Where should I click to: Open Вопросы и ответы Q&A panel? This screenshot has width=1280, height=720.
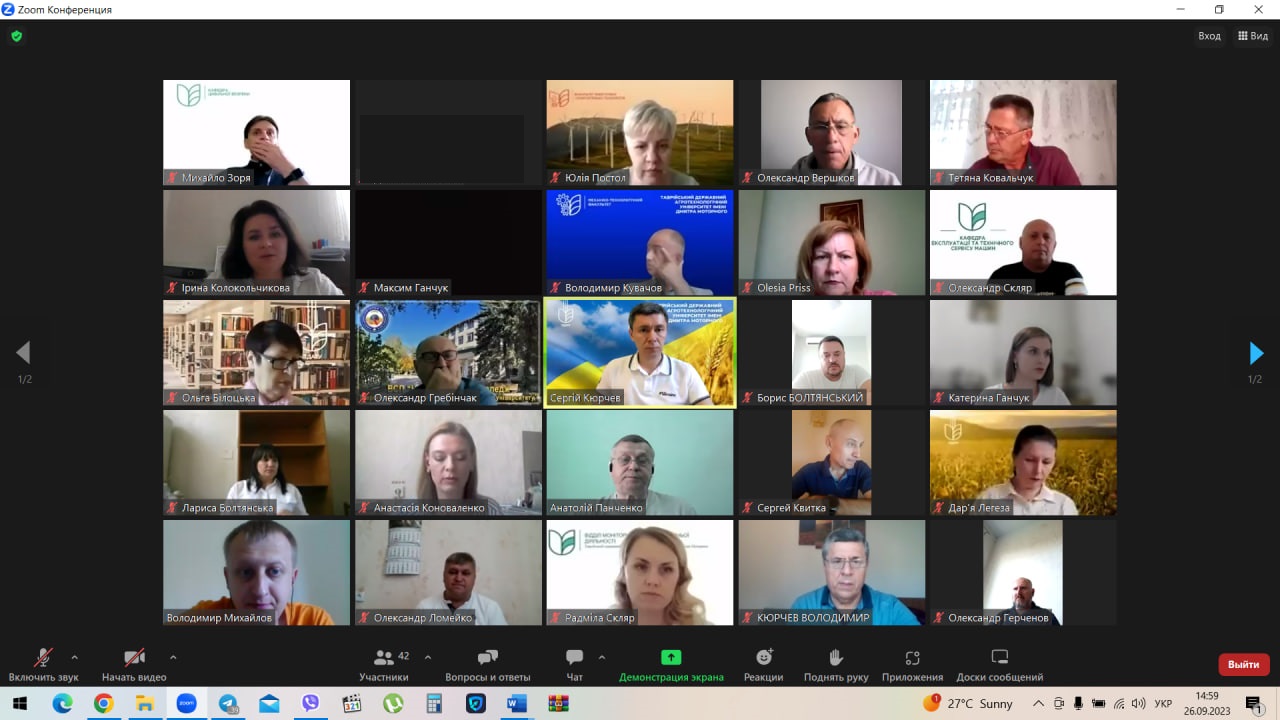click(x=488, y=665)
